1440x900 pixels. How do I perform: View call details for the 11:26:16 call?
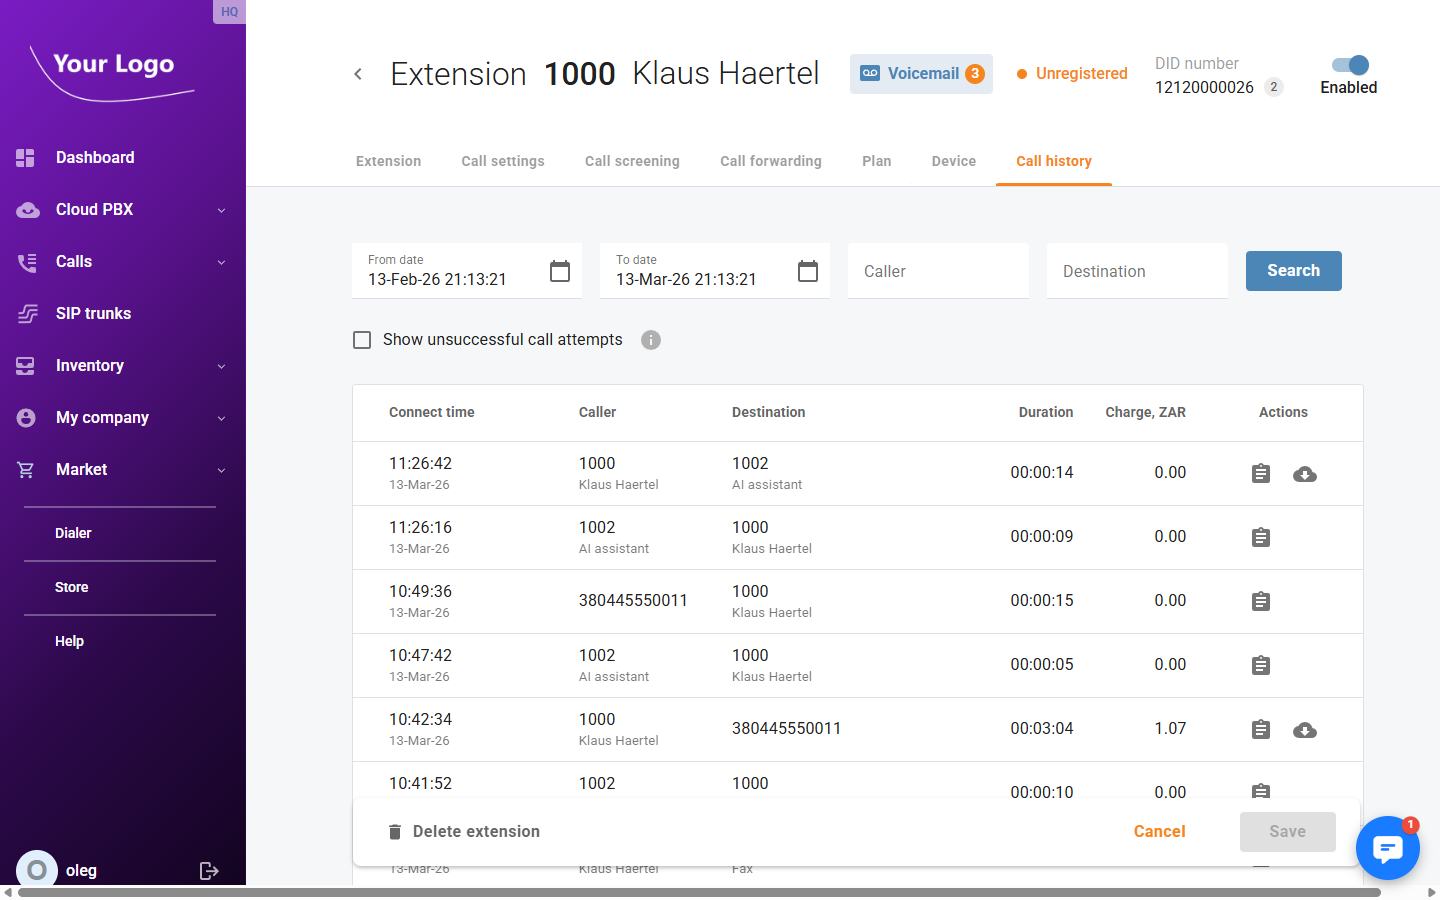(x=1260, y=537)
